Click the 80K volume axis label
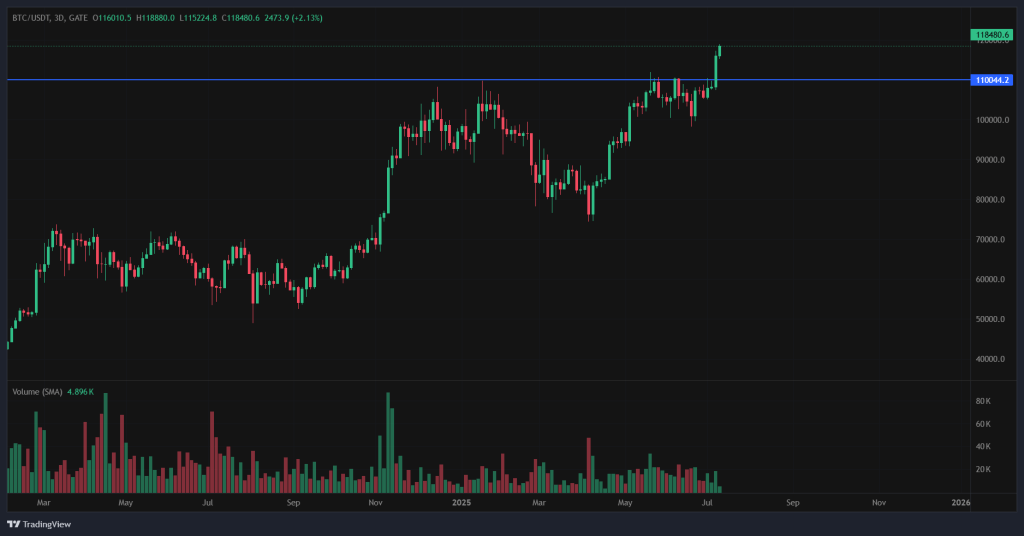This screenshot has height=536, width=1024. pyautogui.click(x=982, y=401)
